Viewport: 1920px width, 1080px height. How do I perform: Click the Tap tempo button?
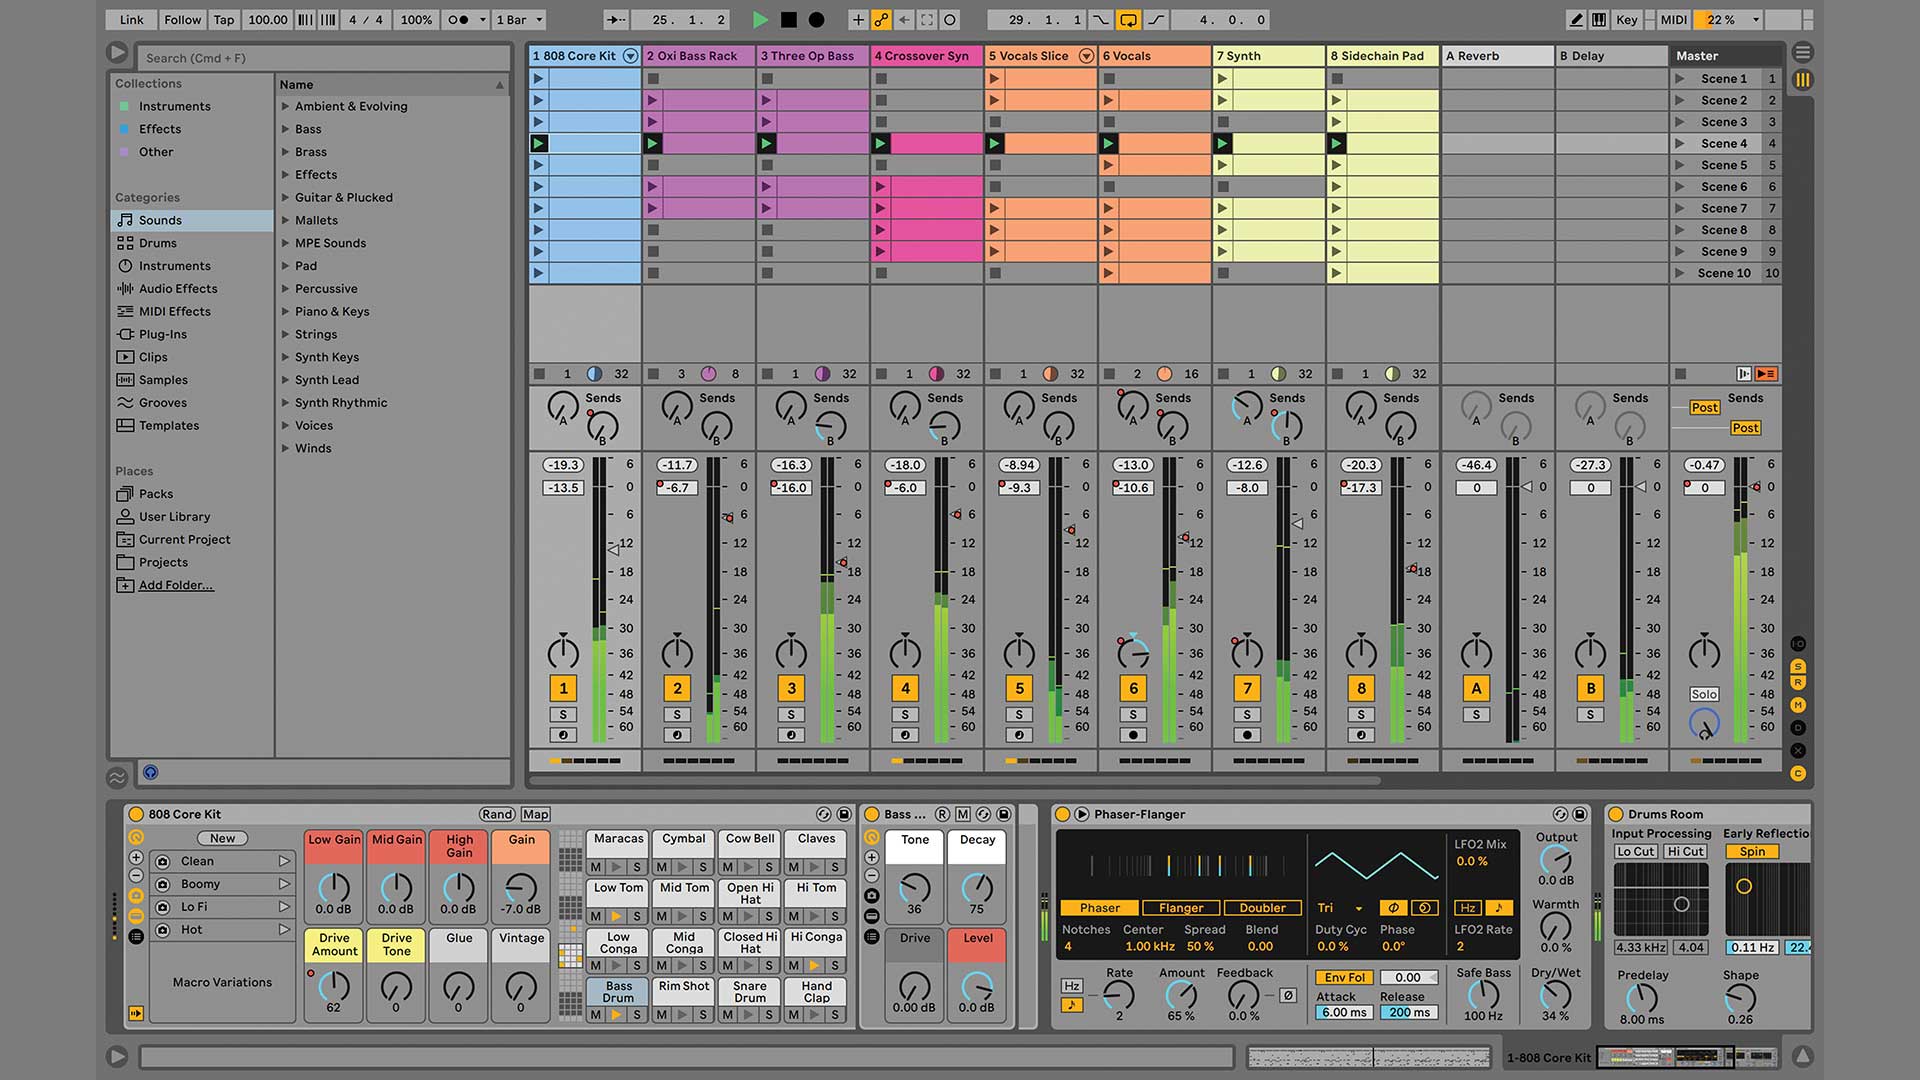(224, 19)
